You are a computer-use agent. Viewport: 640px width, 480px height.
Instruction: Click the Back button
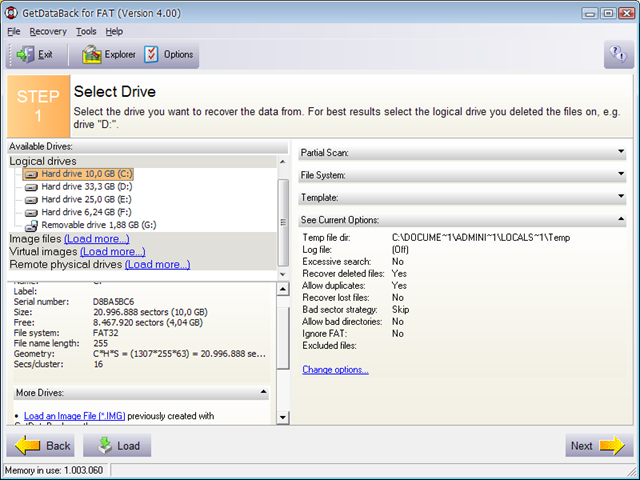coord(40,445)
